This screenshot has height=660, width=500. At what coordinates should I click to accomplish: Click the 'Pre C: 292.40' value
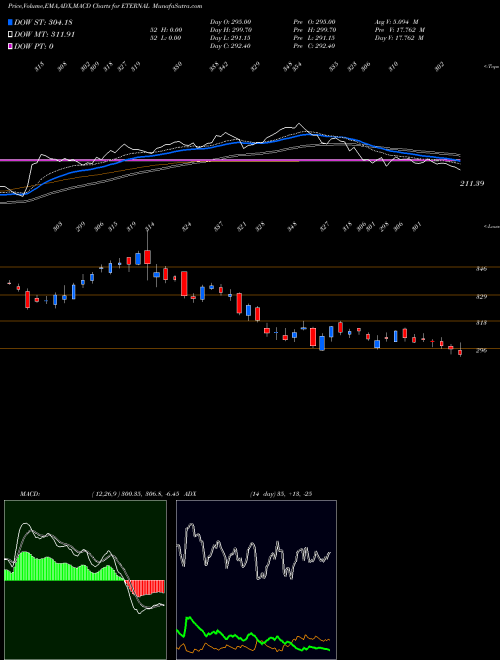tap(314, 46)
